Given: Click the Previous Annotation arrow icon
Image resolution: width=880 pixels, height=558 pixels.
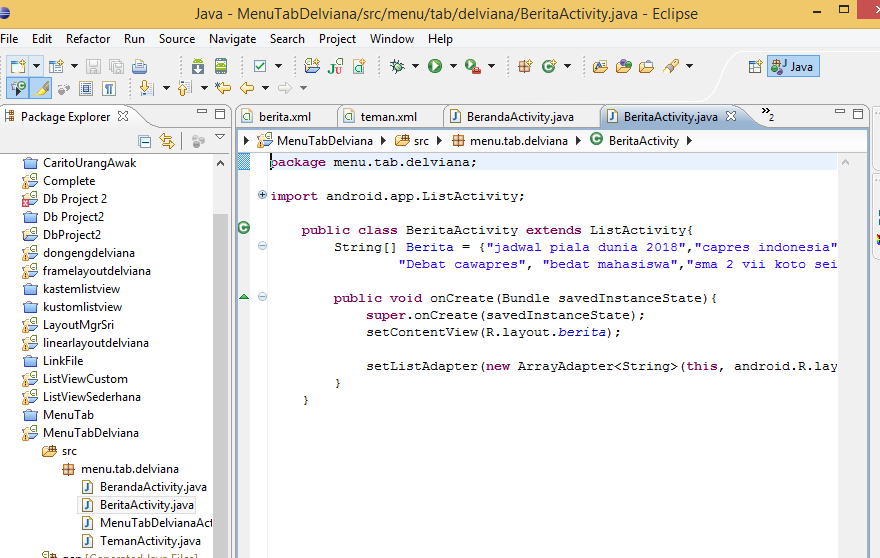Looking at the screenshot, I should pos(184,88).
